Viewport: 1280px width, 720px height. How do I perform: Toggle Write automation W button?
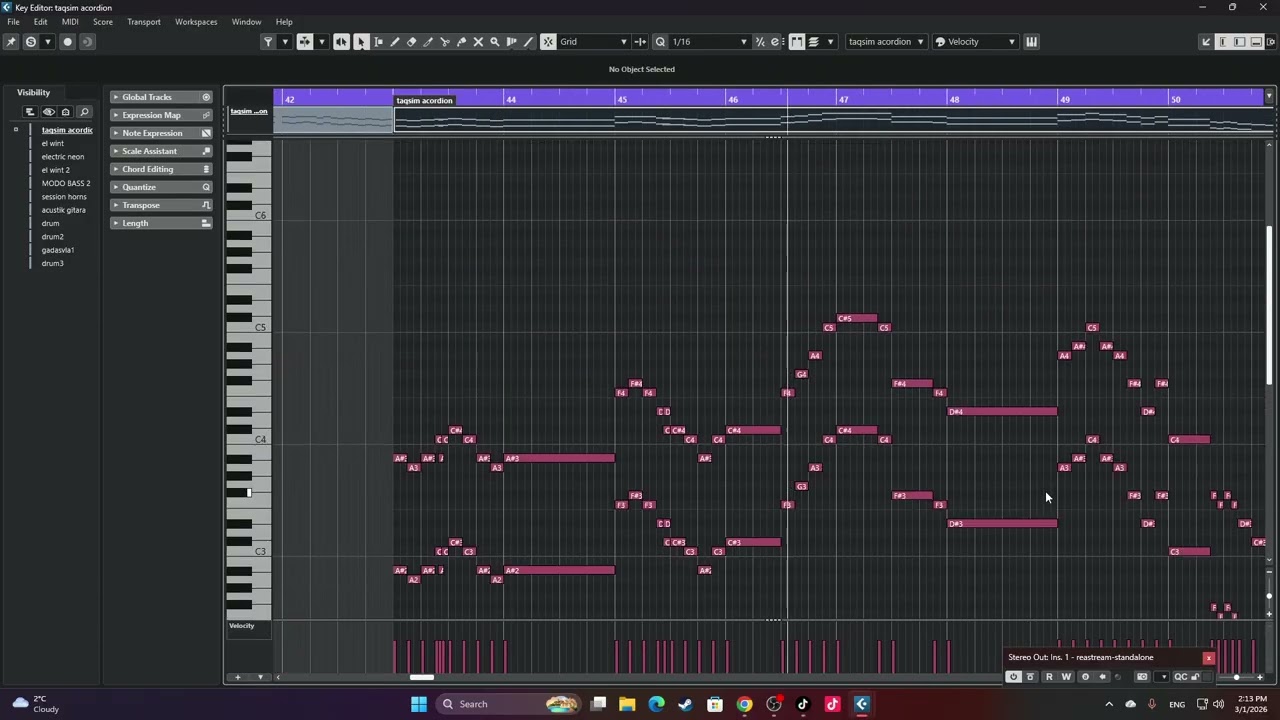point(1066,677)
